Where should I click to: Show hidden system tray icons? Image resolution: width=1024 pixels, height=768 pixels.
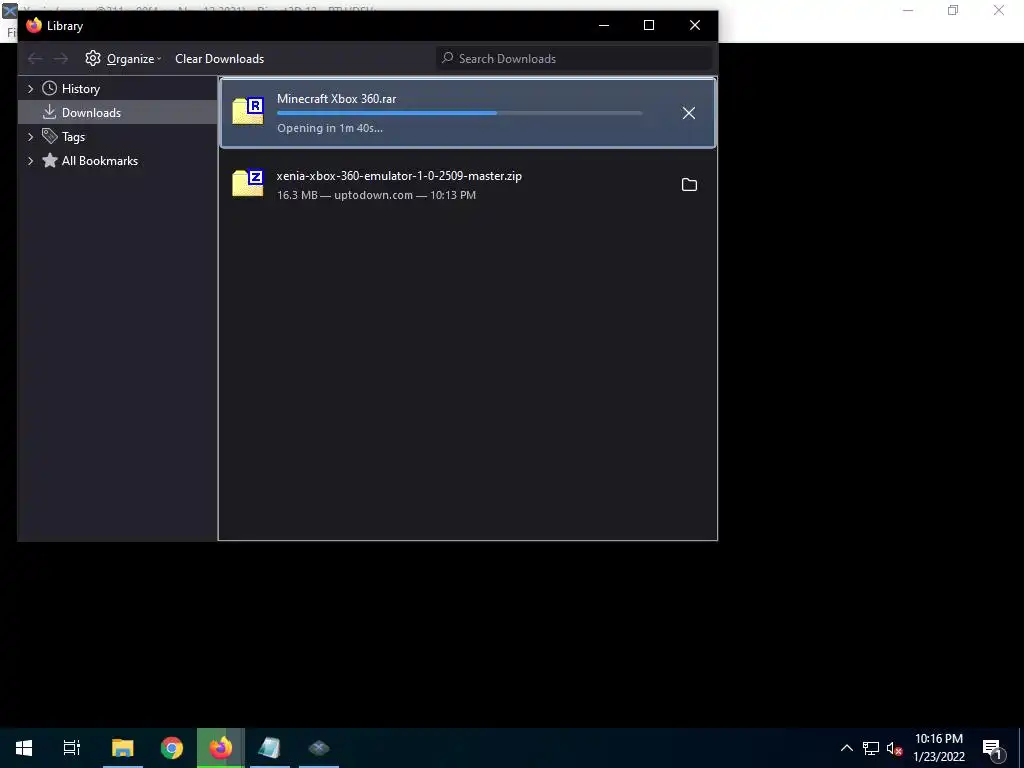point(846,748)
